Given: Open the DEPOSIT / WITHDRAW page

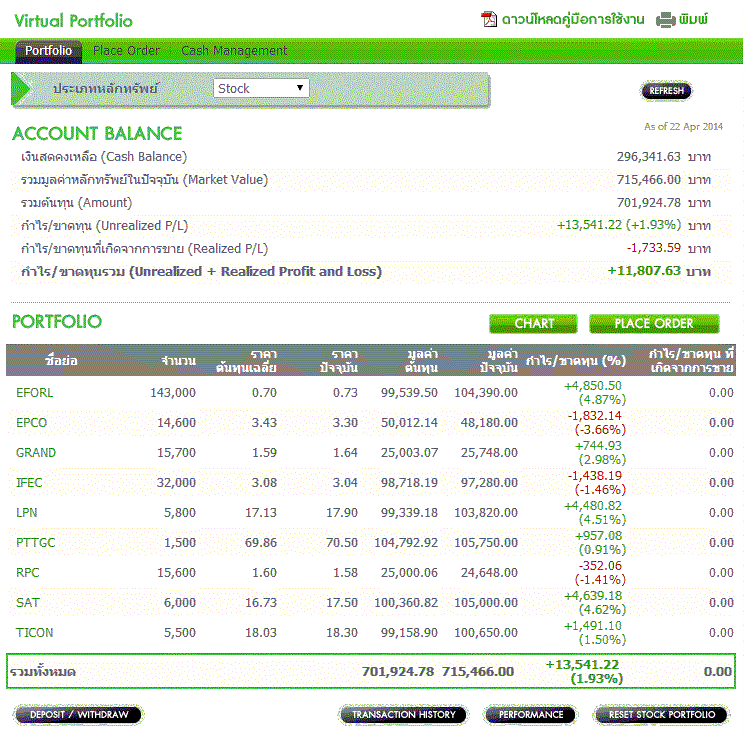Looking at the screenshot, I should click(79, 714).
